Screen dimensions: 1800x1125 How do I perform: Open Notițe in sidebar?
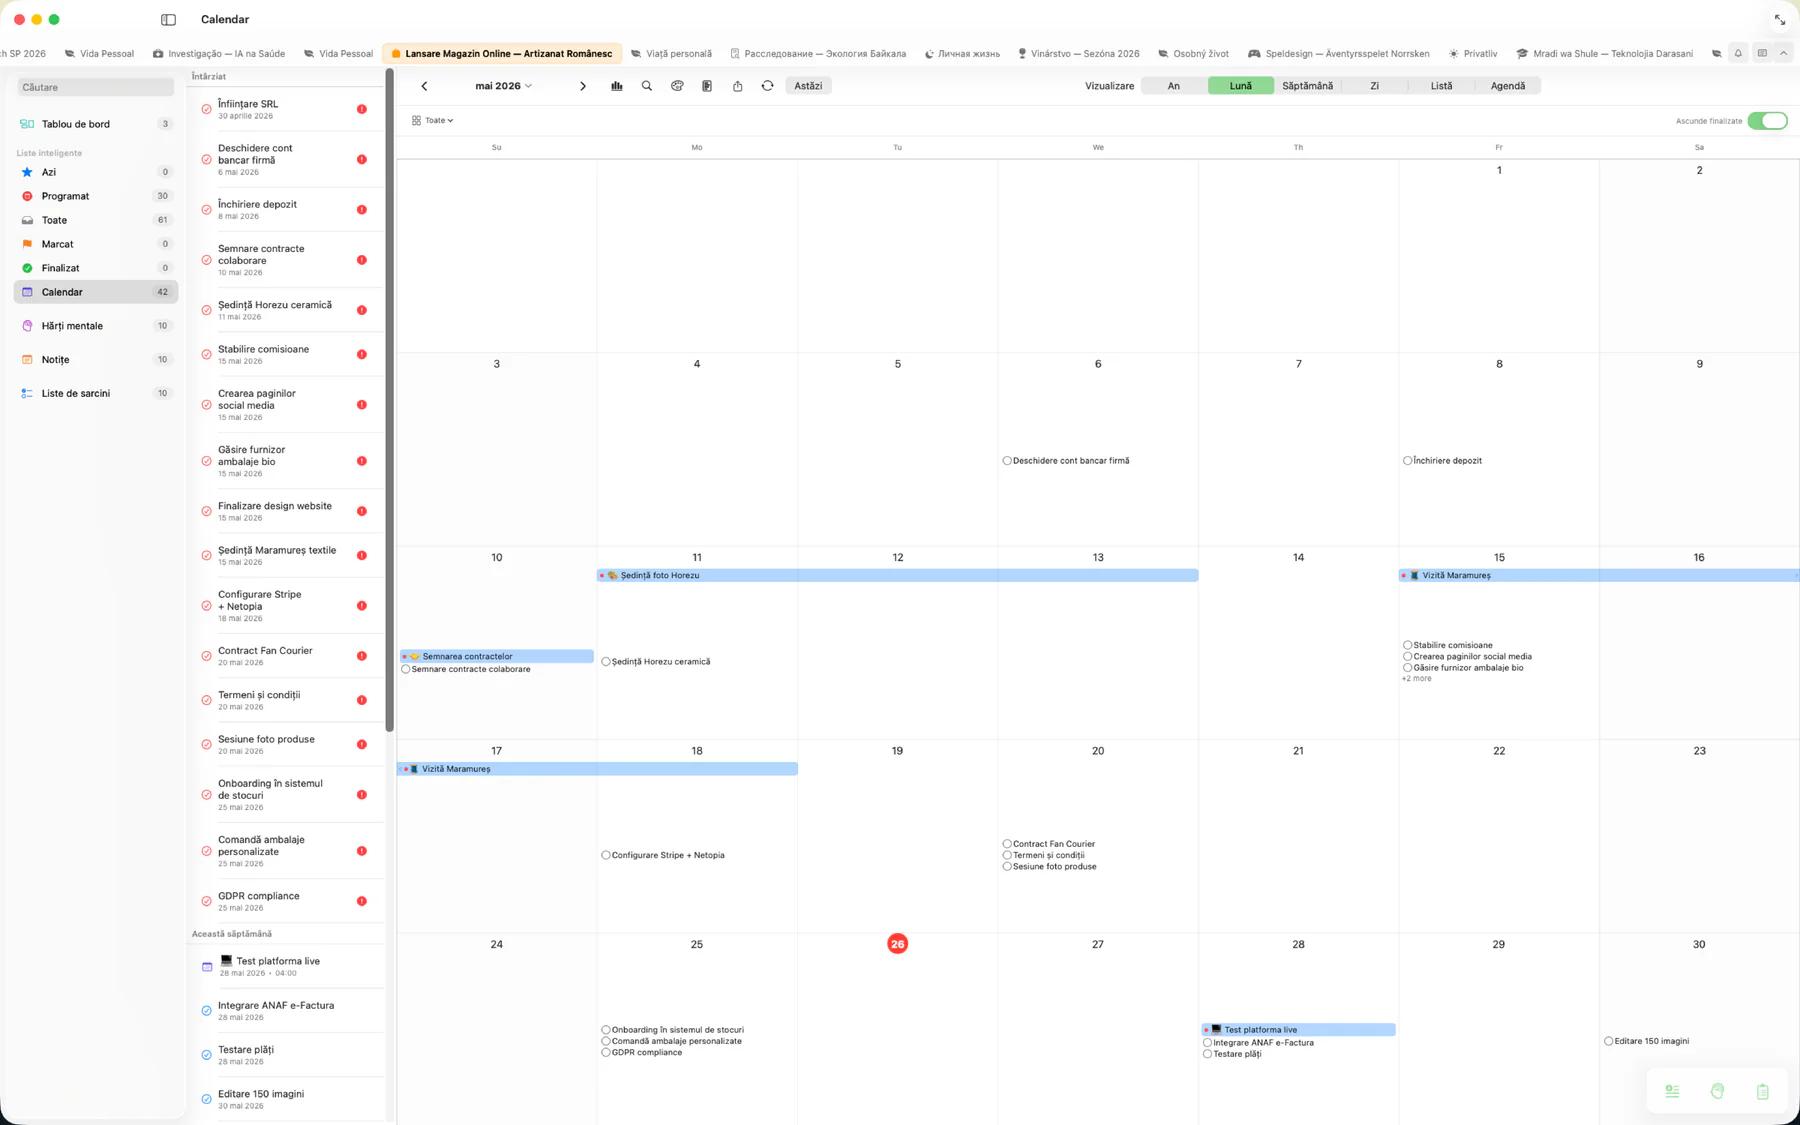coord(96,359)
